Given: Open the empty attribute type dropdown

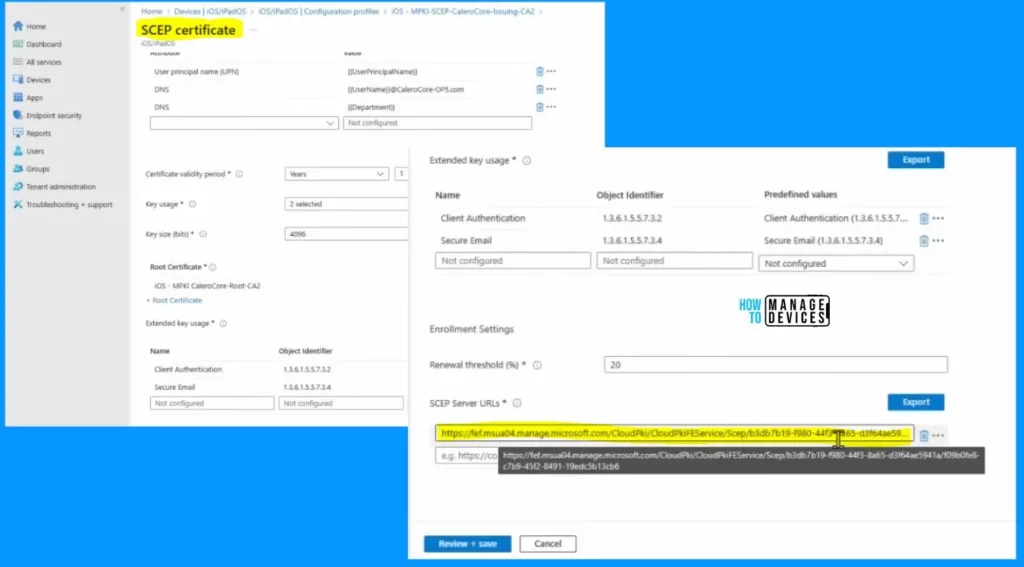Looking at the screenshot, I should [x=244, y=123].
